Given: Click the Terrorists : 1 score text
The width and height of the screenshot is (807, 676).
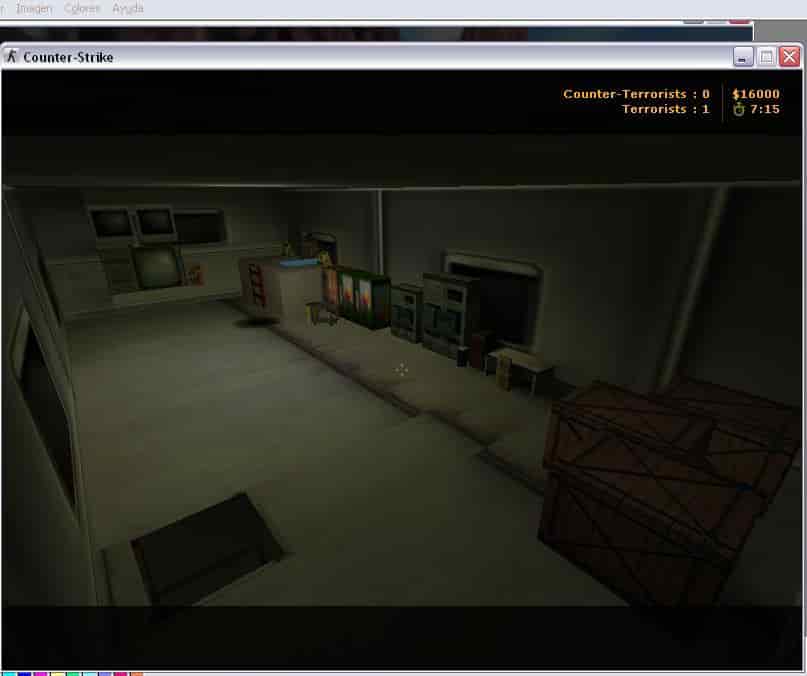Looking at the screenshot, I should 665,109.
